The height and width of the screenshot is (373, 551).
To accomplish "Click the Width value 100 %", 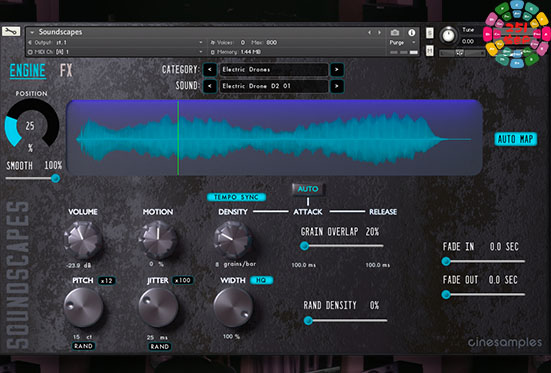I will click(231, 336).
